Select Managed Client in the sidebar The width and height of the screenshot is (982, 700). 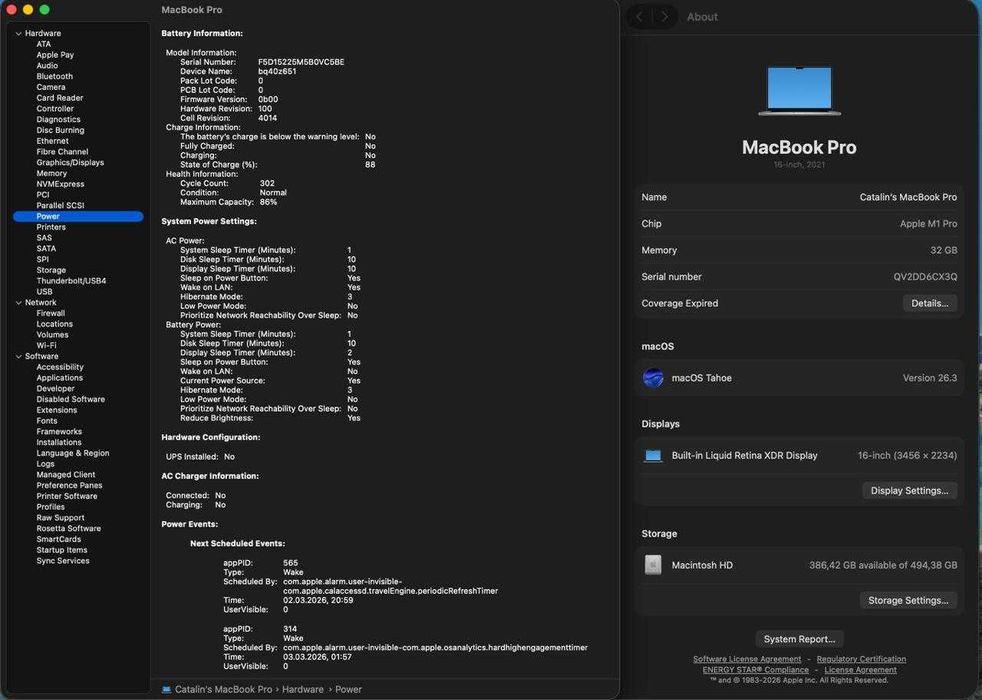coord(66,475)
